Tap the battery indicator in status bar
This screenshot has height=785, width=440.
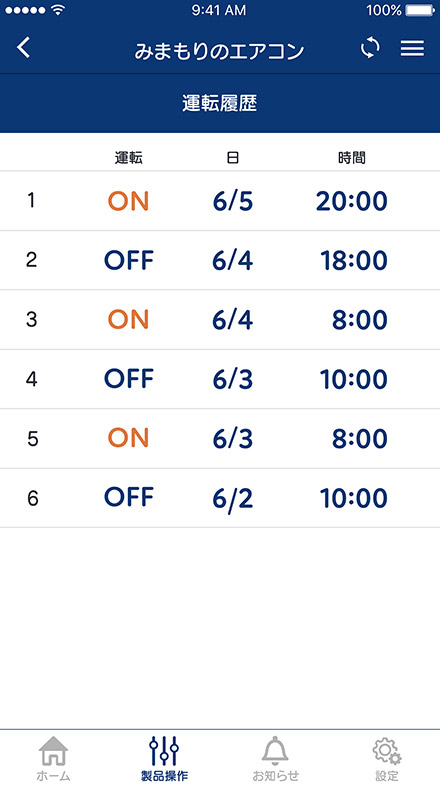click(420, 10)
